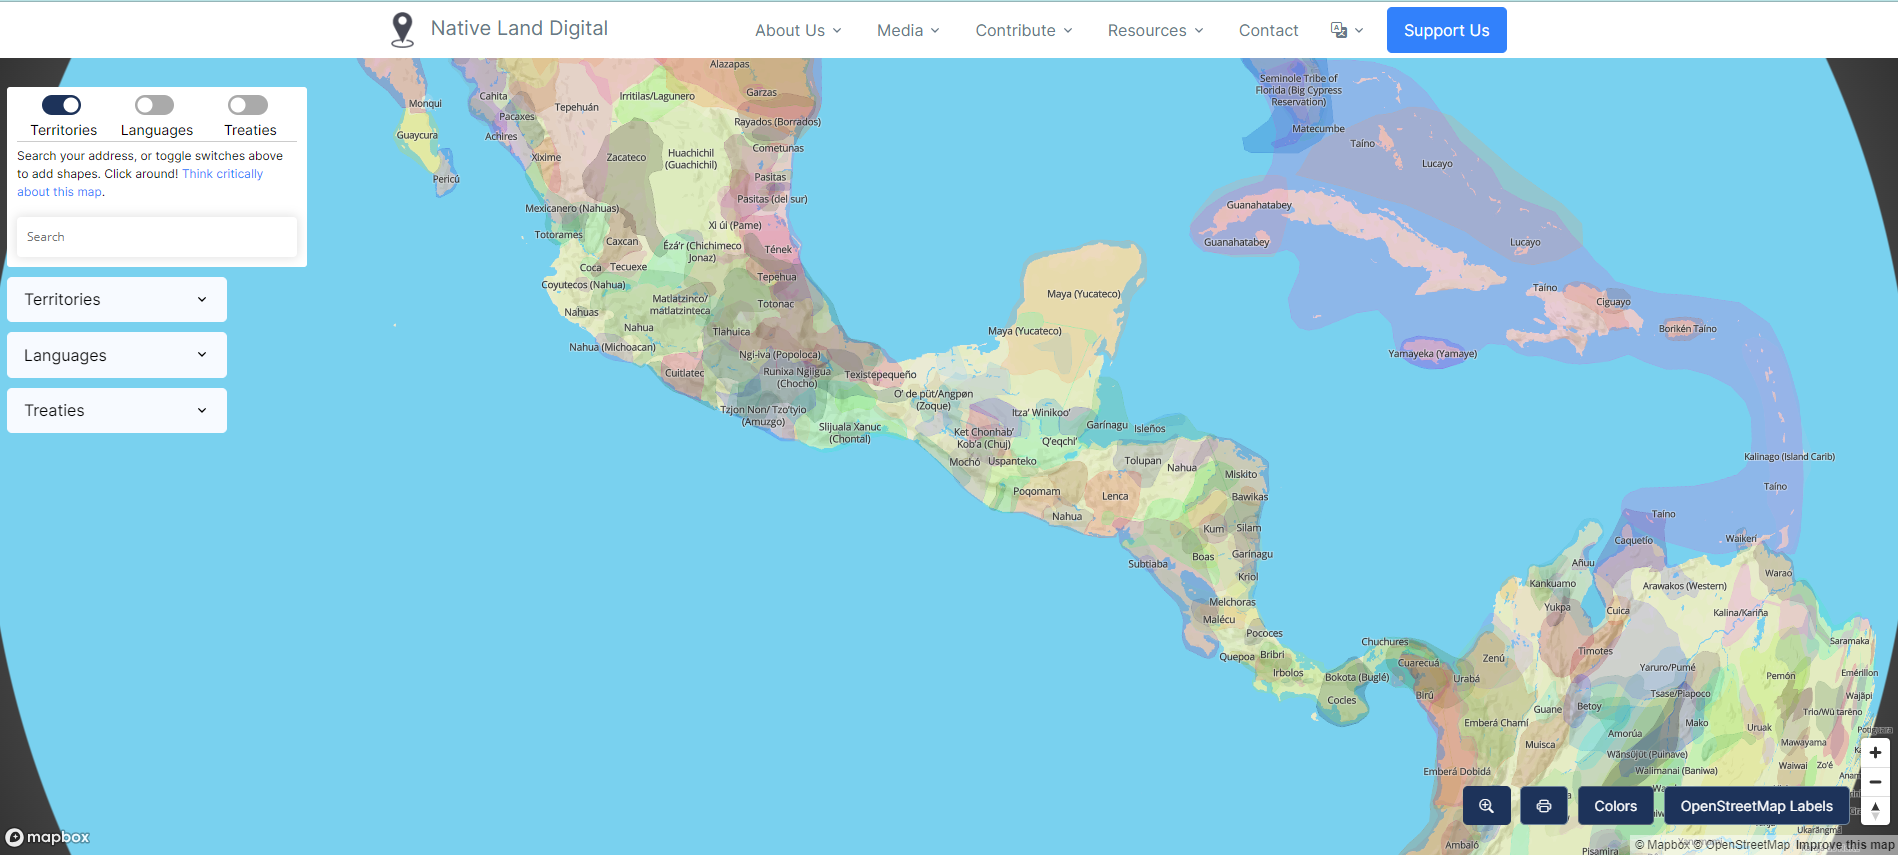Enable the Treaties switch
The height and width of the screenshot is (856, 1898).
248,105
